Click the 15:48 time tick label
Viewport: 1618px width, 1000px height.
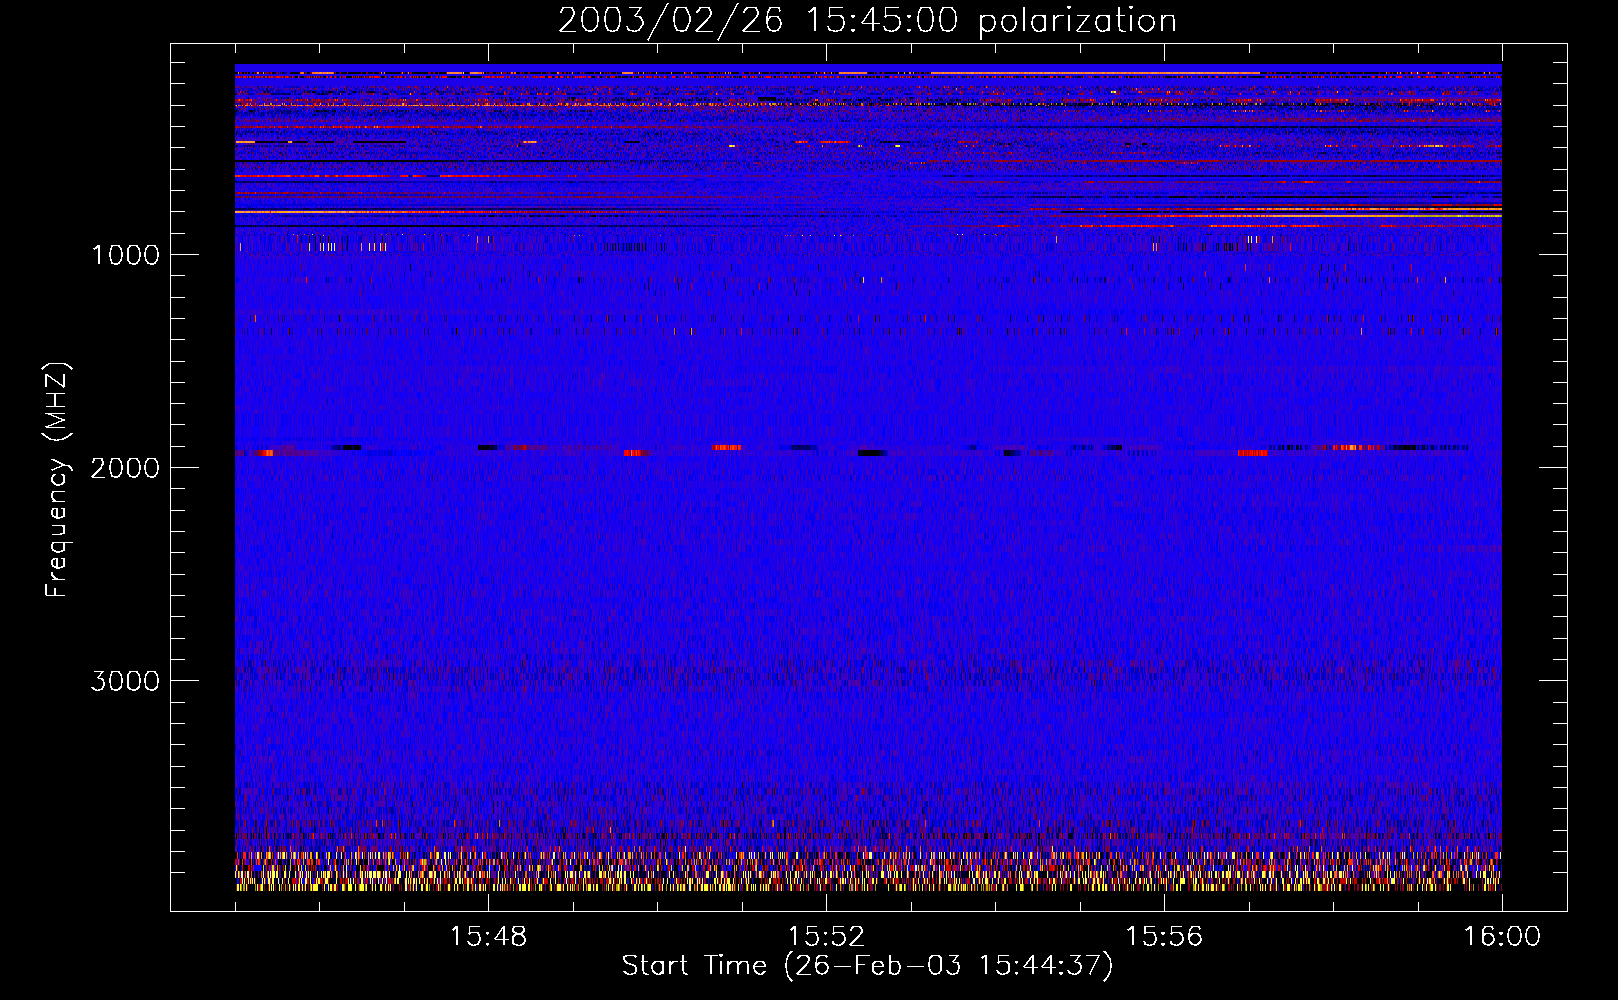488,937
